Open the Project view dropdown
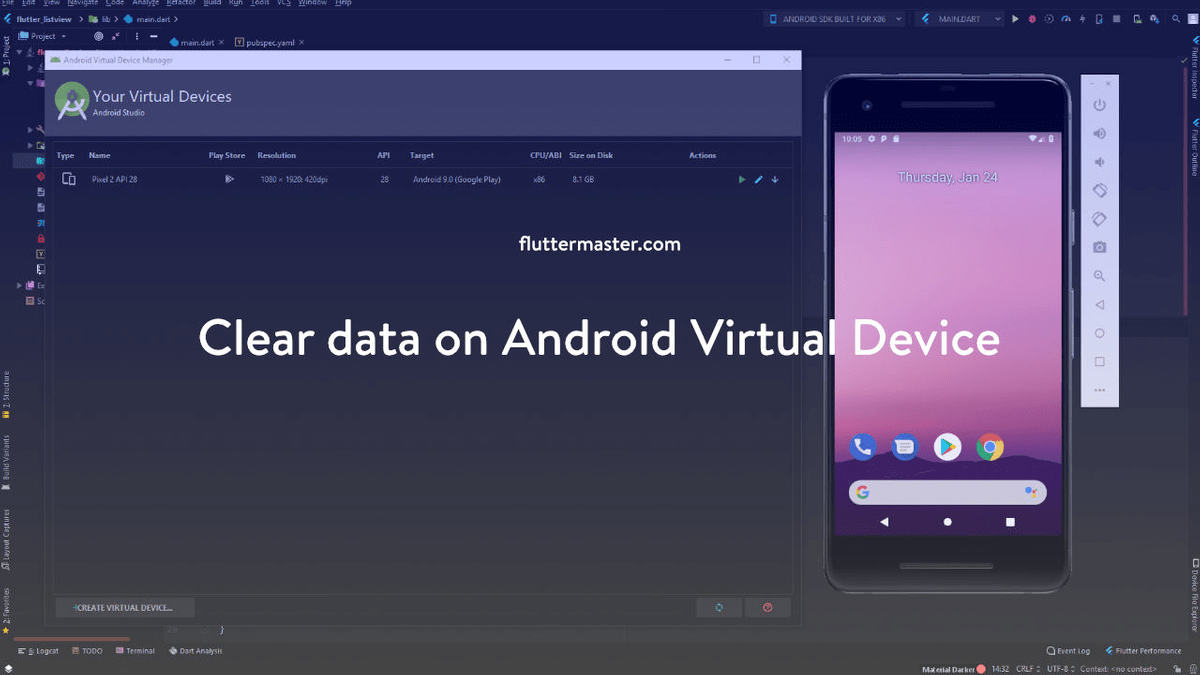 click(x=43, y=36)
